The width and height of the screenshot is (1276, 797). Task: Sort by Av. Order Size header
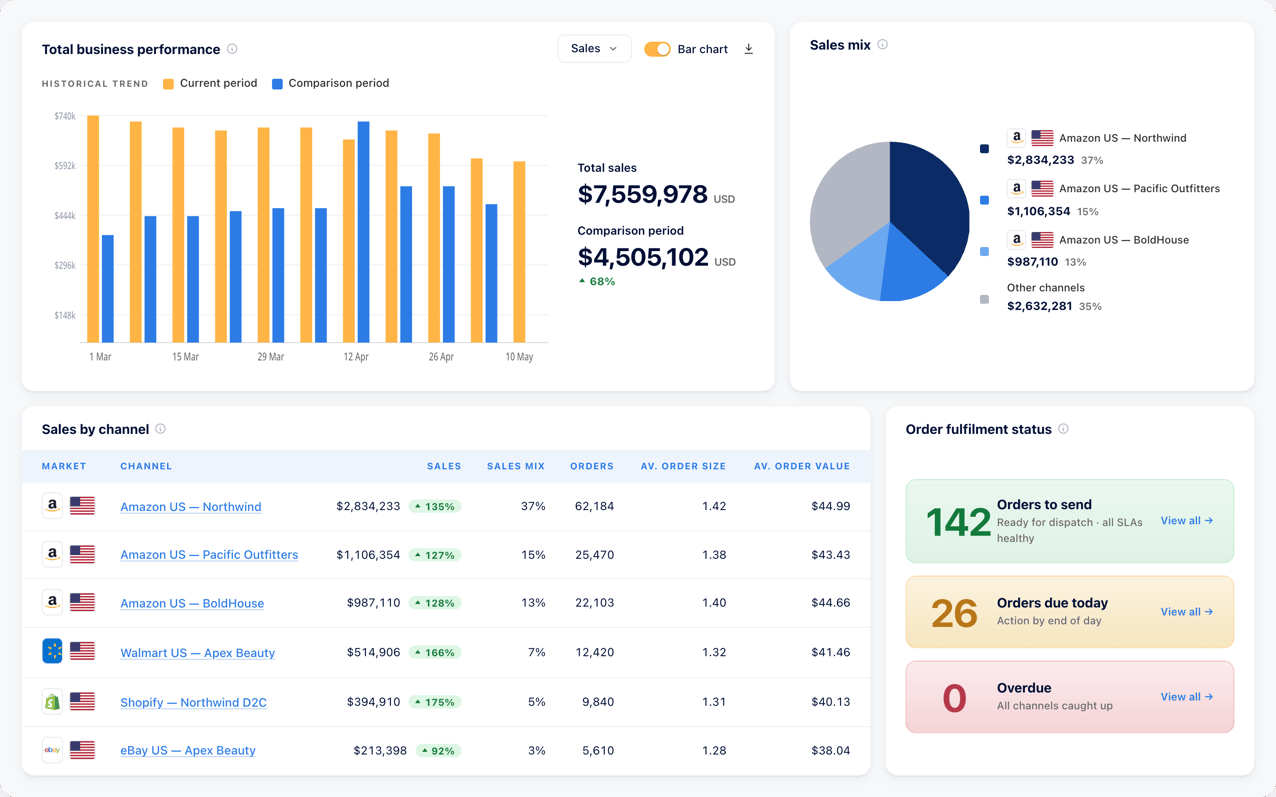pyautogui.click(x=683, y=466)
